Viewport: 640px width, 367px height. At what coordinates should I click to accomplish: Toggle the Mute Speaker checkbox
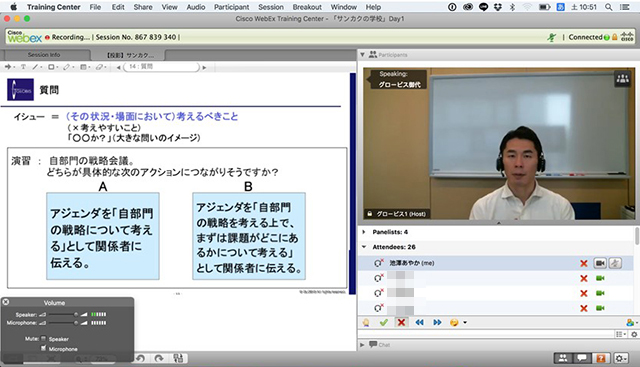pos(43,338)
